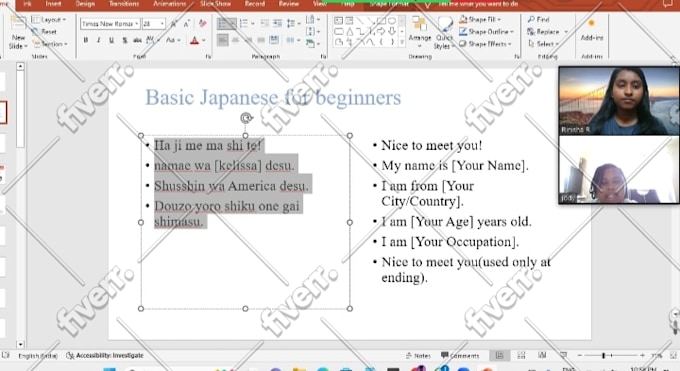Switch to Normal view icon in status bar

click(500, 355)
